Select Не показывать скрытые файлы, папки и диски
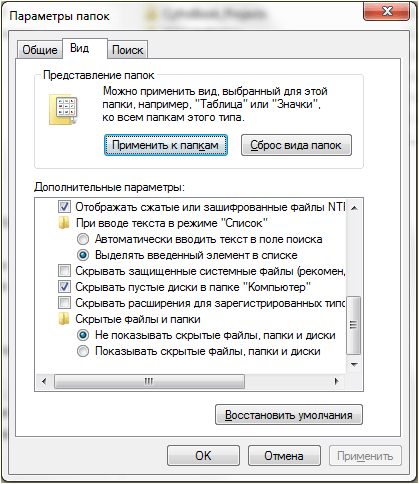Image resolution: width=419 pixels, height=484 pixels. pos(83,335)
